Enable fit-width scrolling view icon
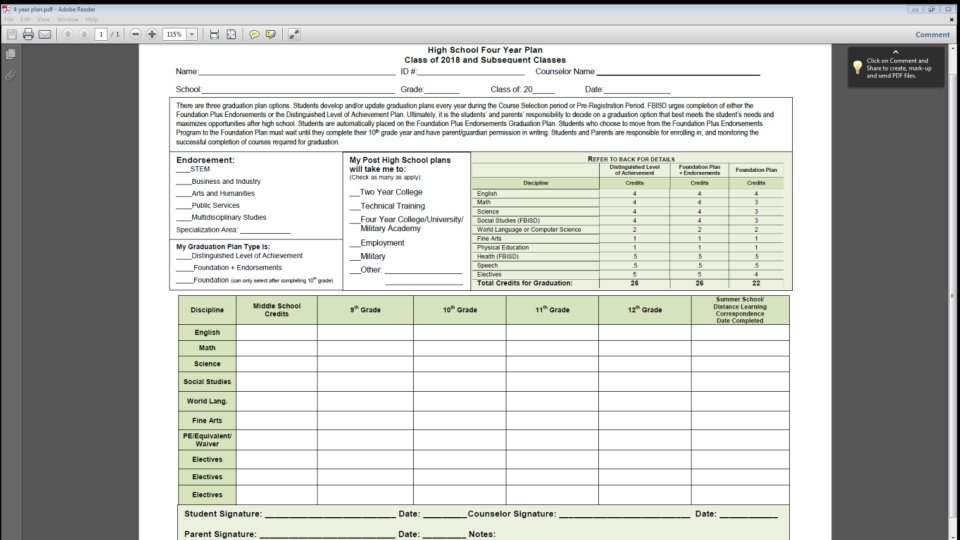Image resolution: width=960 pixels, height=540 pixels. (214, 34)
